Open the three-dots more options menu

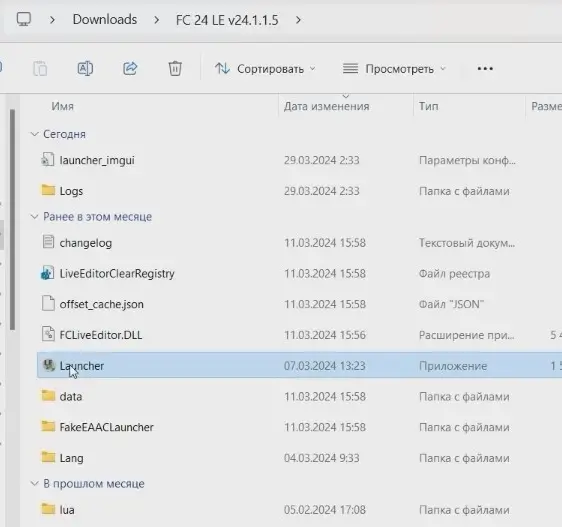(485, 68)
